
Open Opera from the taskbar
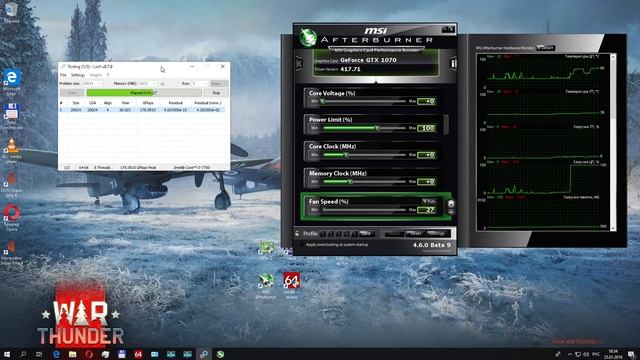[x=89, y=354]
